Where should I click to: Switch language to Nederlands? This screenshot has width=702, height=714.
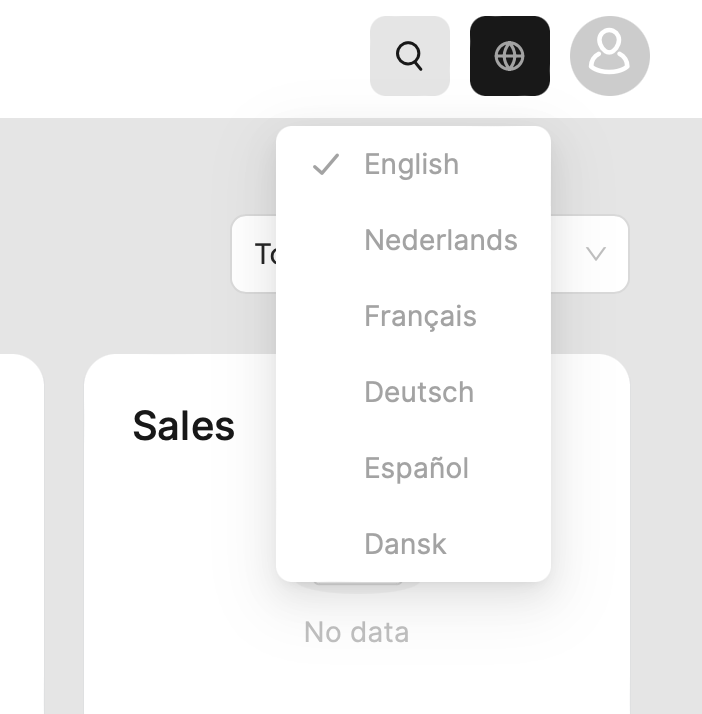tap(440, 241)
